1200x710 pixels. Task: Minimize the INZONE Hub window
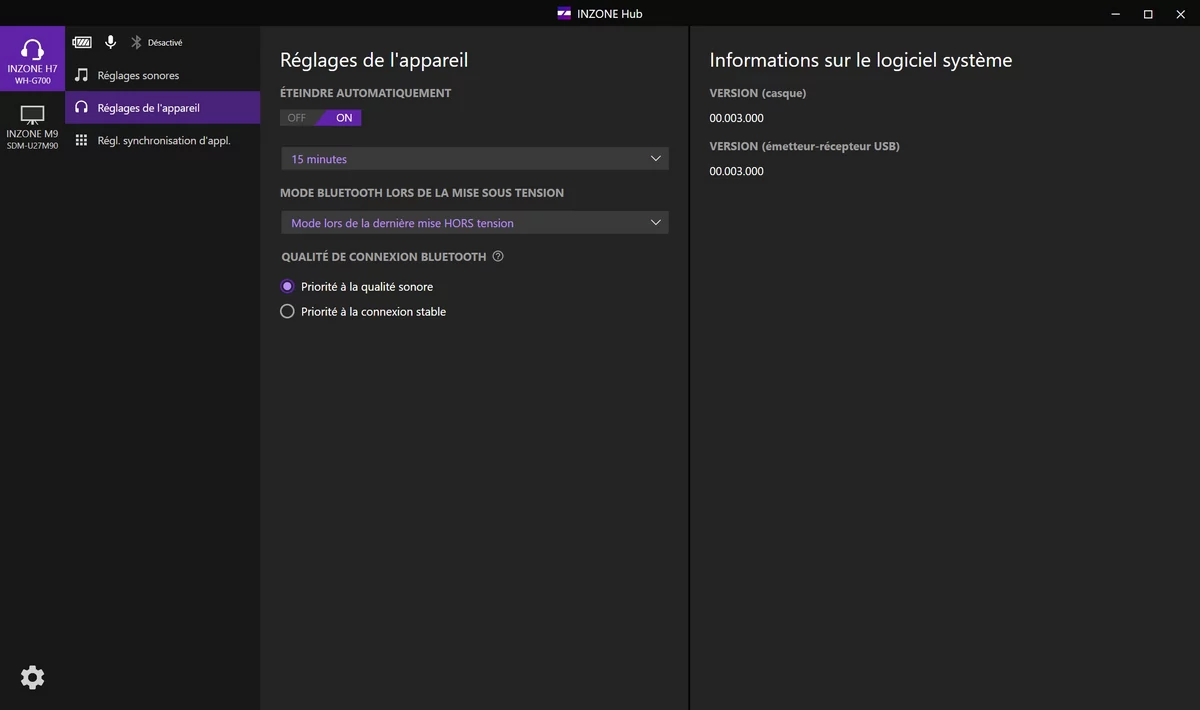pos(1115,13)
